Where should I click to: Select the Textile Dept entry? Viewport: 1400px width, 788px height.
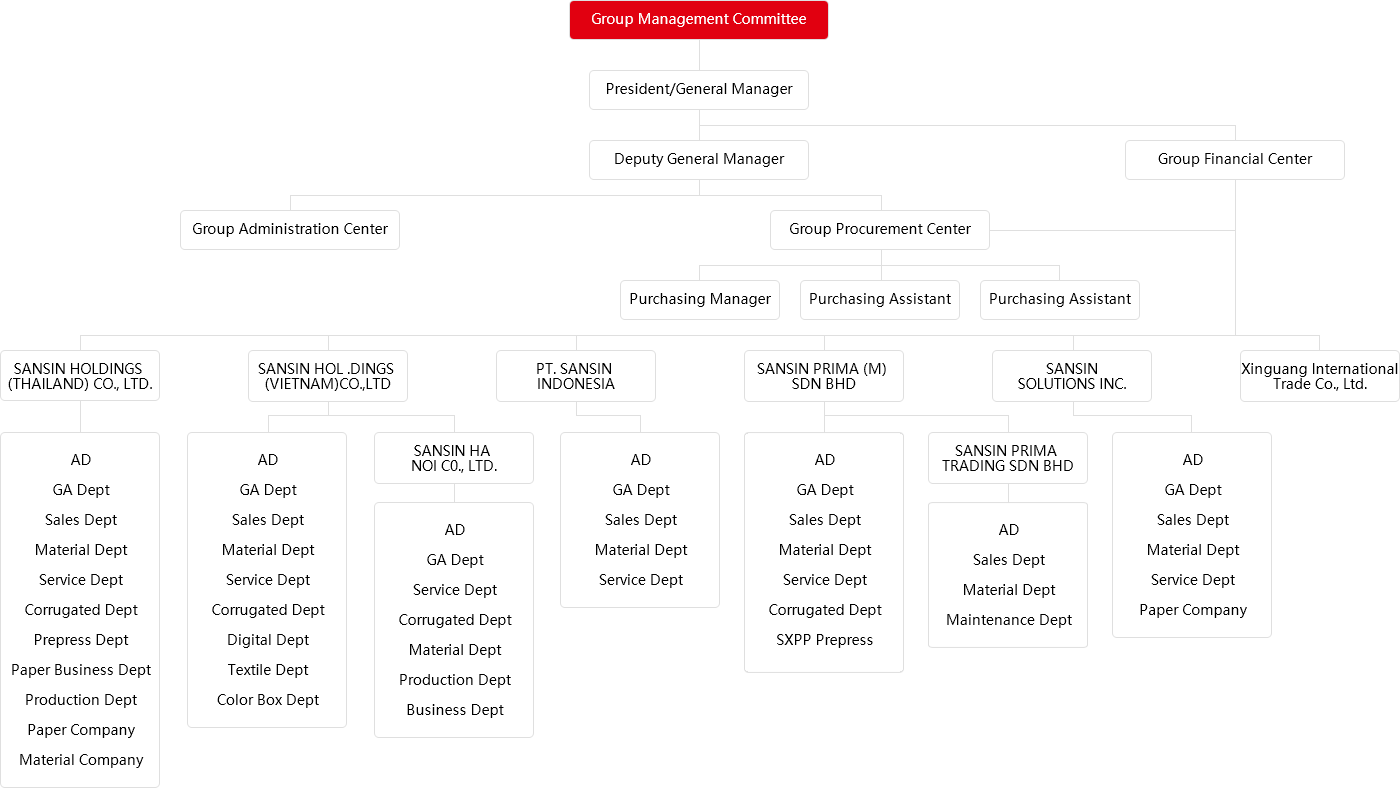(268, 670)
